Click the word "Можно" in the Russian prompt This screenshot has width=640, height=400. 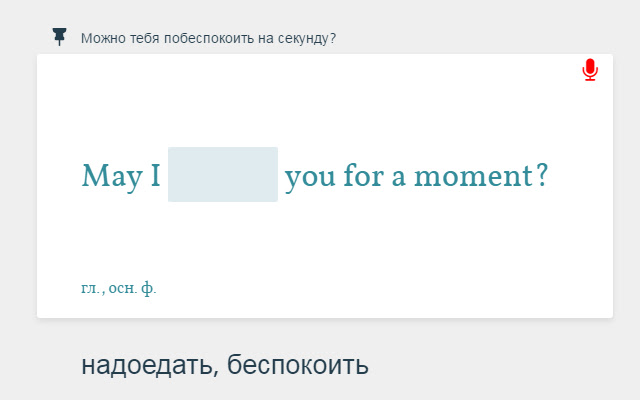pos(103,39)
